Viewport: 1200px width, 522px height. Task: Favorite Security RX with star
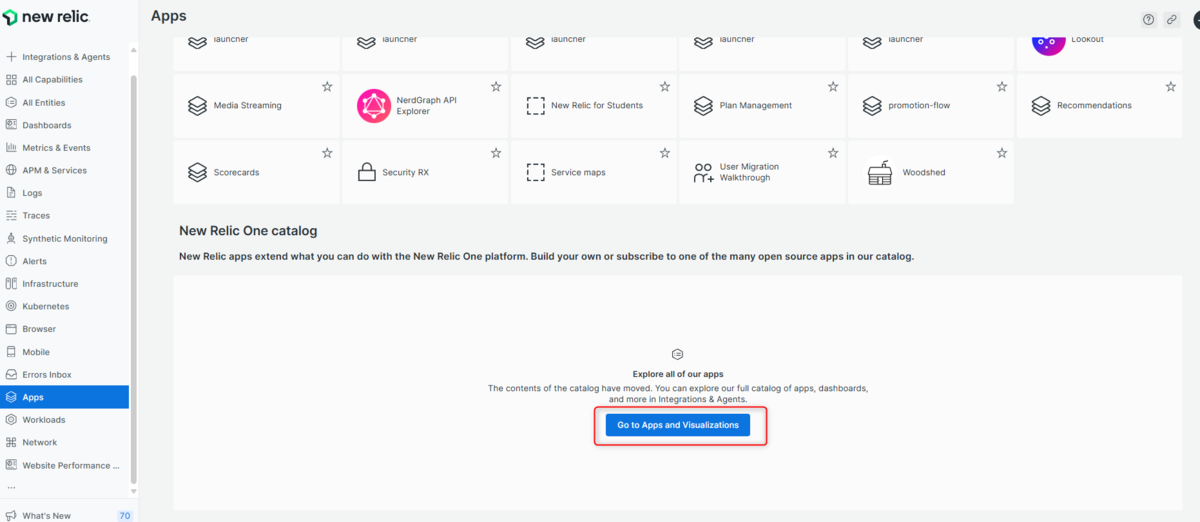click(496, 153)
